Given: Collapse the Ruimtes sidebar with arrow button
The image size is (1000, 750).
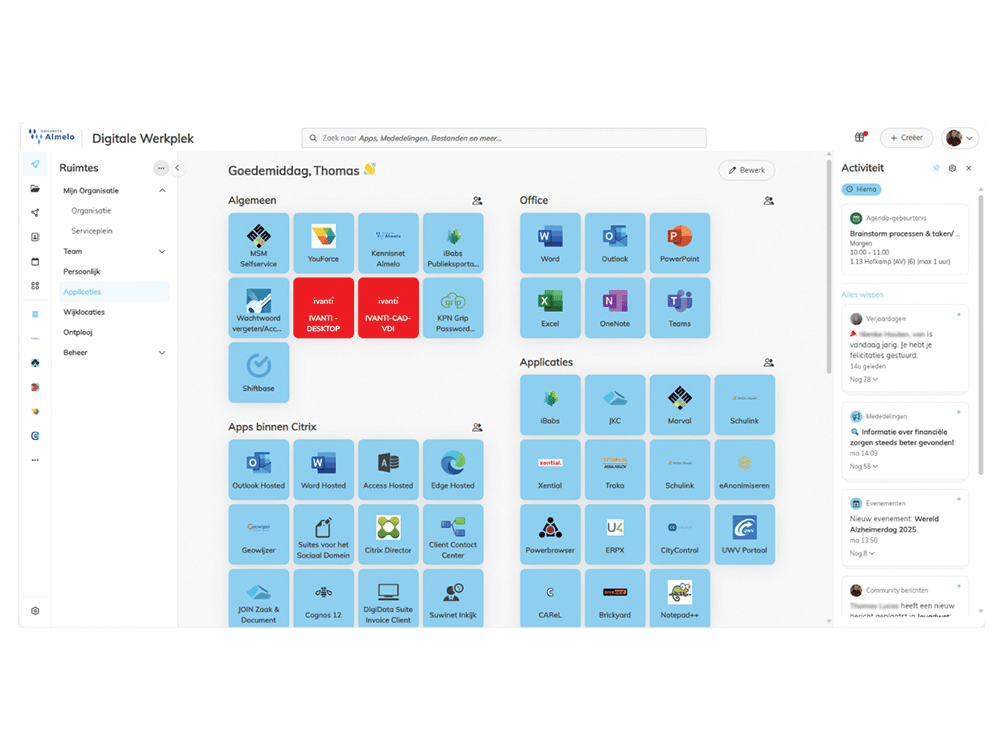Looking at the screenshot, I should [x=177, y=168].
